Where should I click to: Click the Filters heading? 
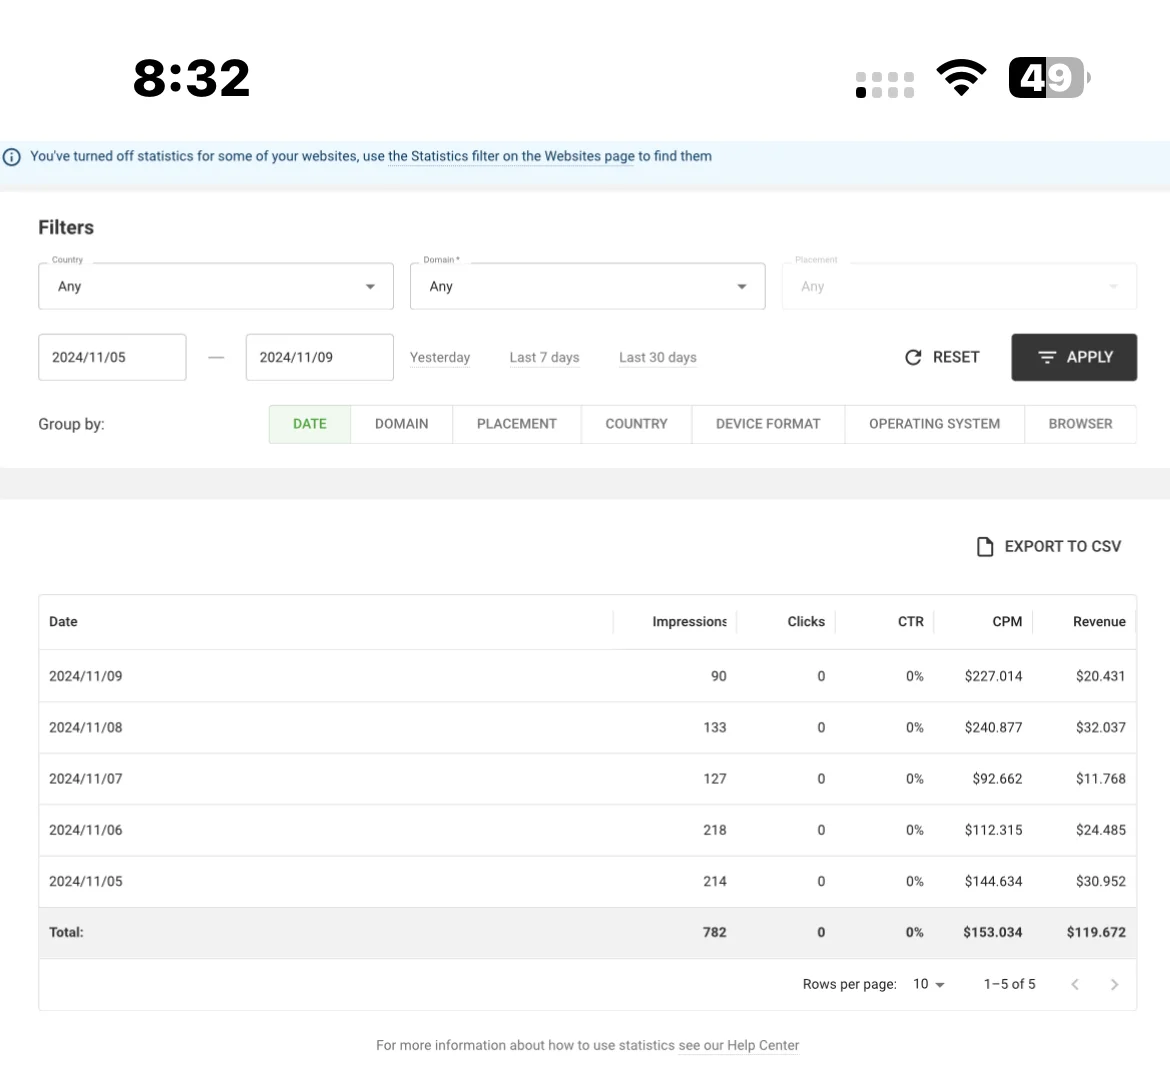tap(66, 228)
